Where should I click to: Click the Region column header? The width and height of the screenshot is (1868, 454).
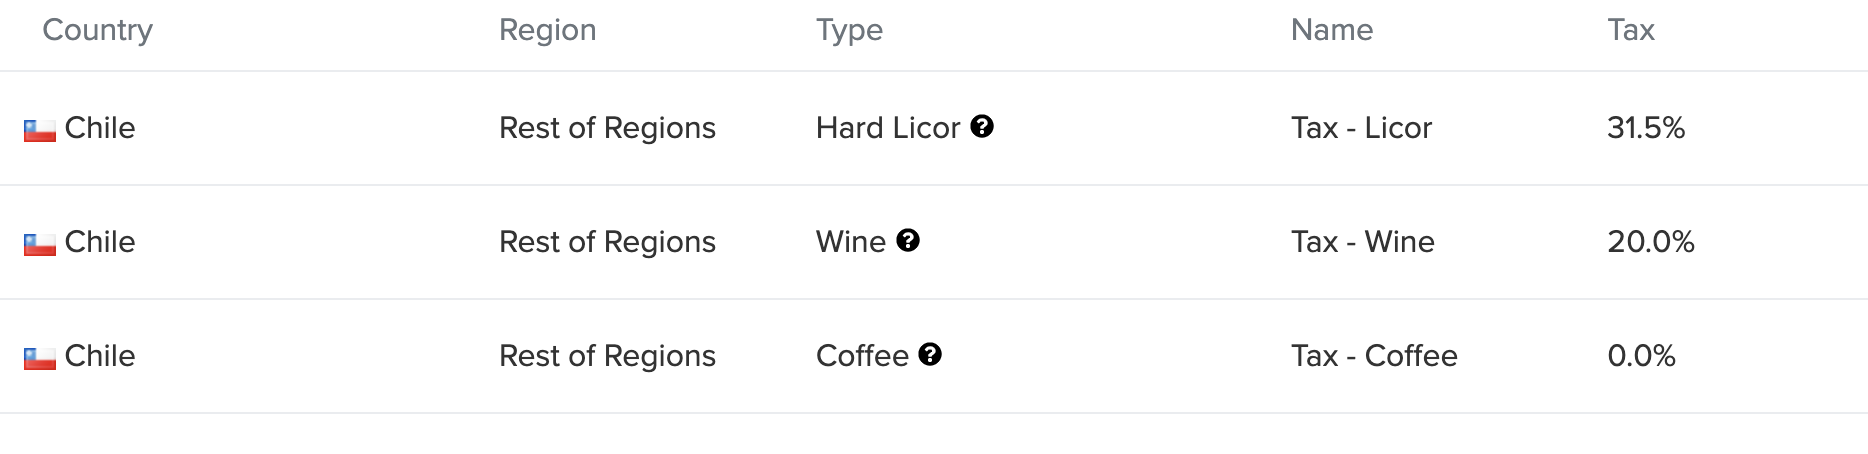pos(547,30)
